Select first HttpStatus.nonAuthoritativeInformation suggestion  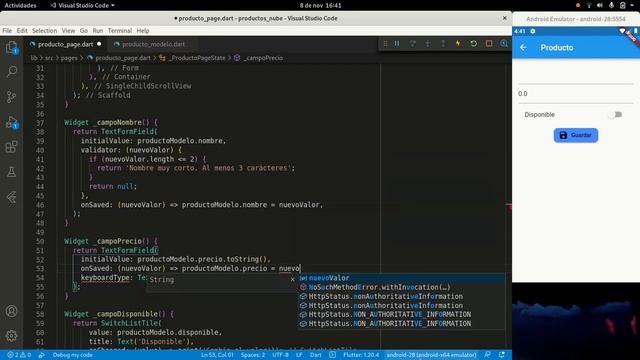[402, 296]
